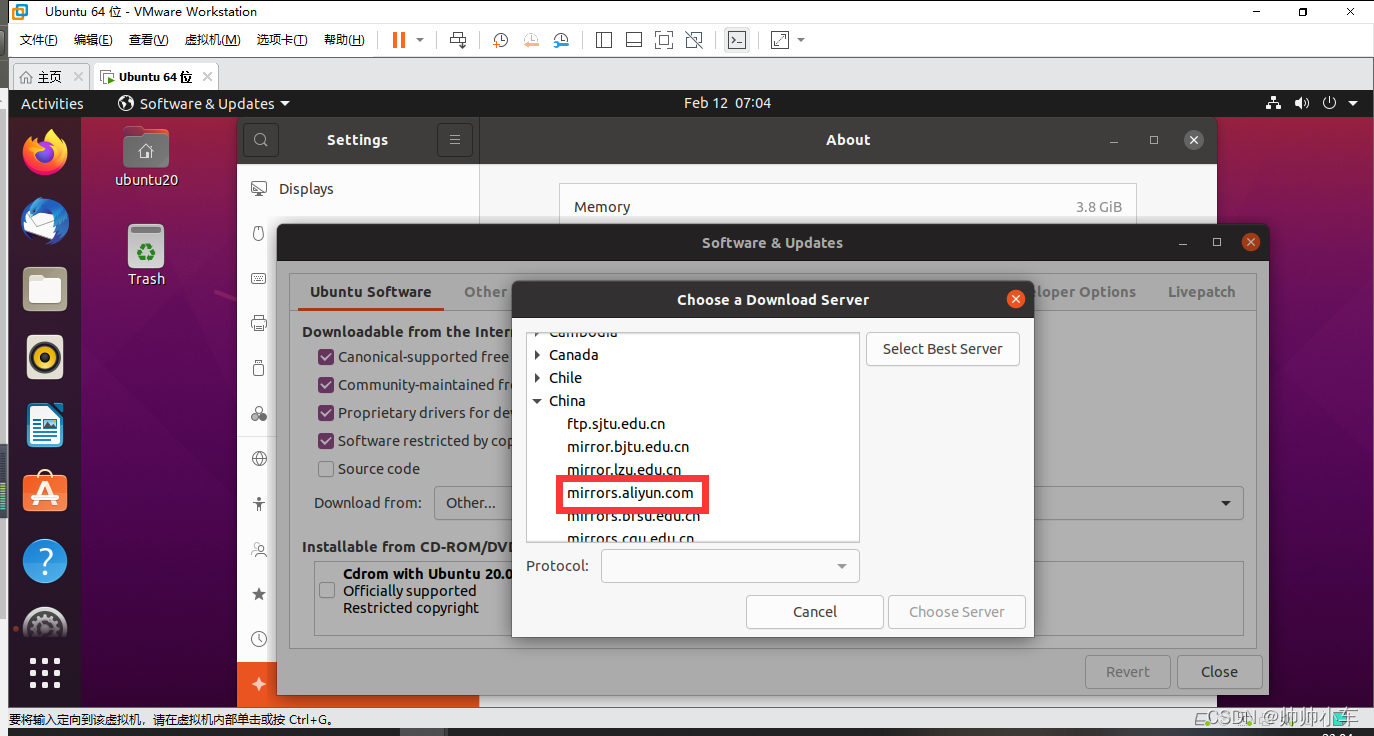This screenshot has height=736, width=1374.
Task: Open the Files app in the dock
Action: click(x=45, y=289)
